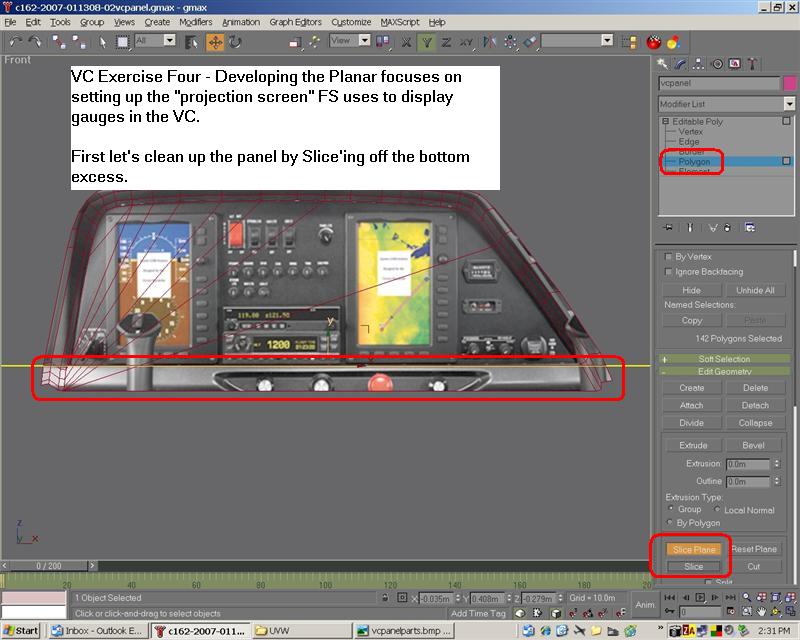Click the Slice Plane button
The height and width of the screenshot is (640, 800).
(x=693, y=549)
